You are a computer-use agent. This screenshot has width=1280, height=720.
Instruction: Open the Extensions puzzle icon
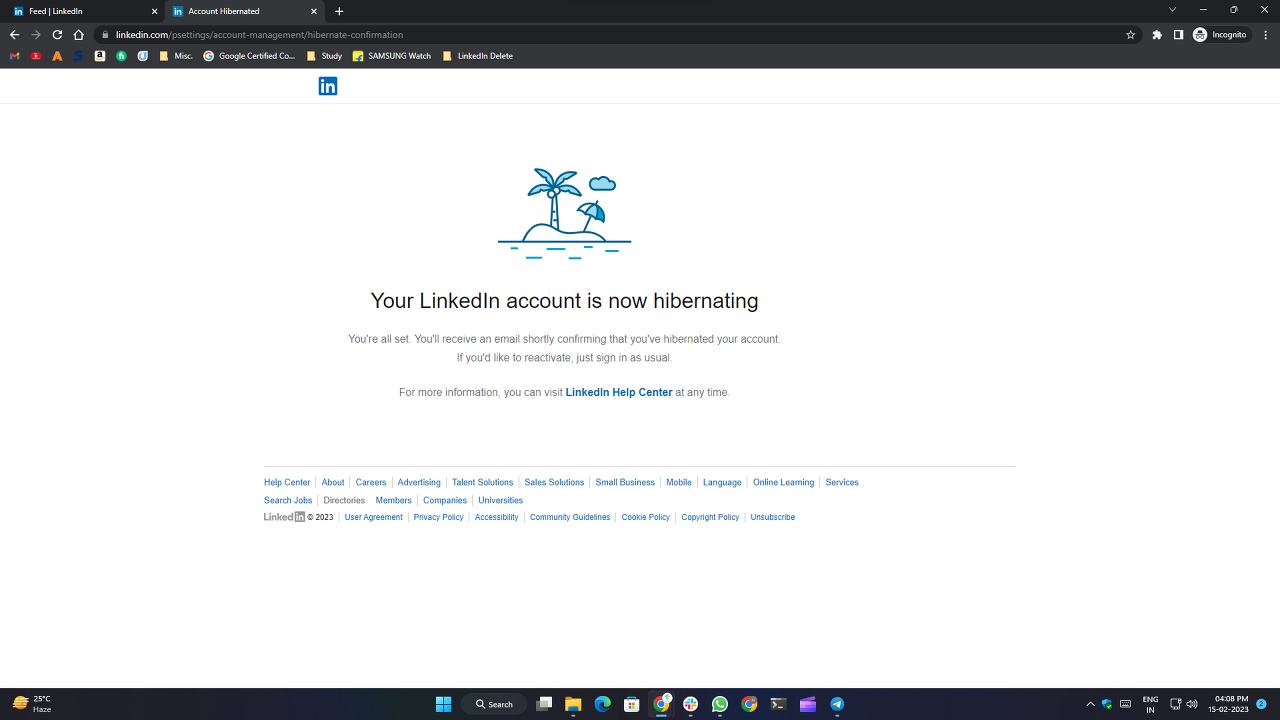(1157, 34)
